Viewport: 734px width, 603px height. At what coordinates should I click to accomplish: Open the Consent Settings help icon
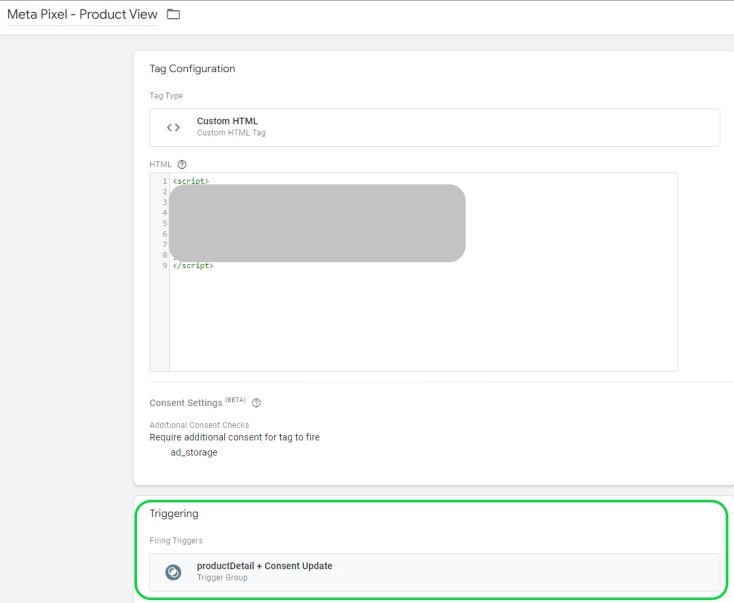(x=256, y=403)
